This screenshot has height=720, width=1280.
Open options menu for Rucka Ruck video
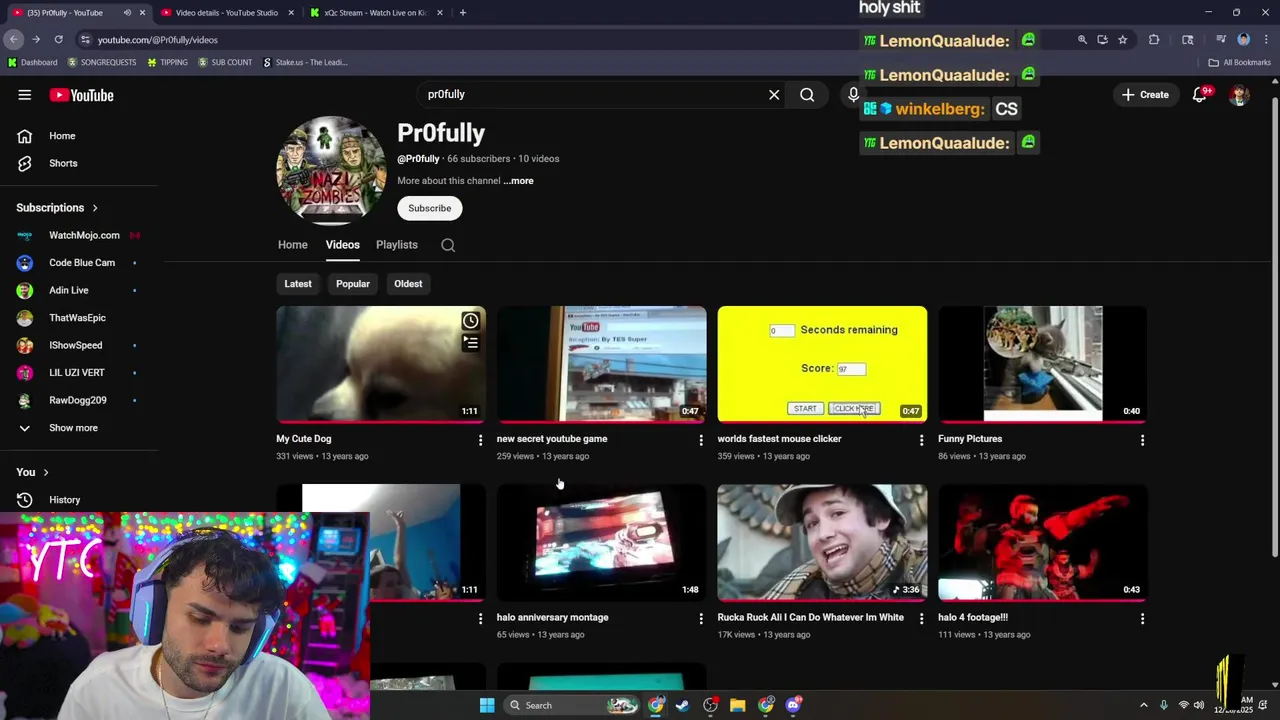[x=922, y=619]
